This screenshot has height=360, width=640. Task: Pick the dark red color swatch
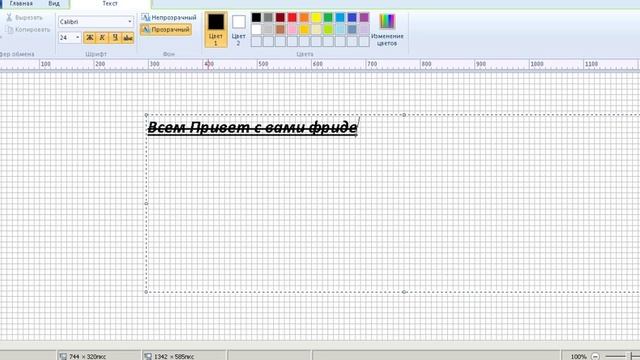[280, 18]
